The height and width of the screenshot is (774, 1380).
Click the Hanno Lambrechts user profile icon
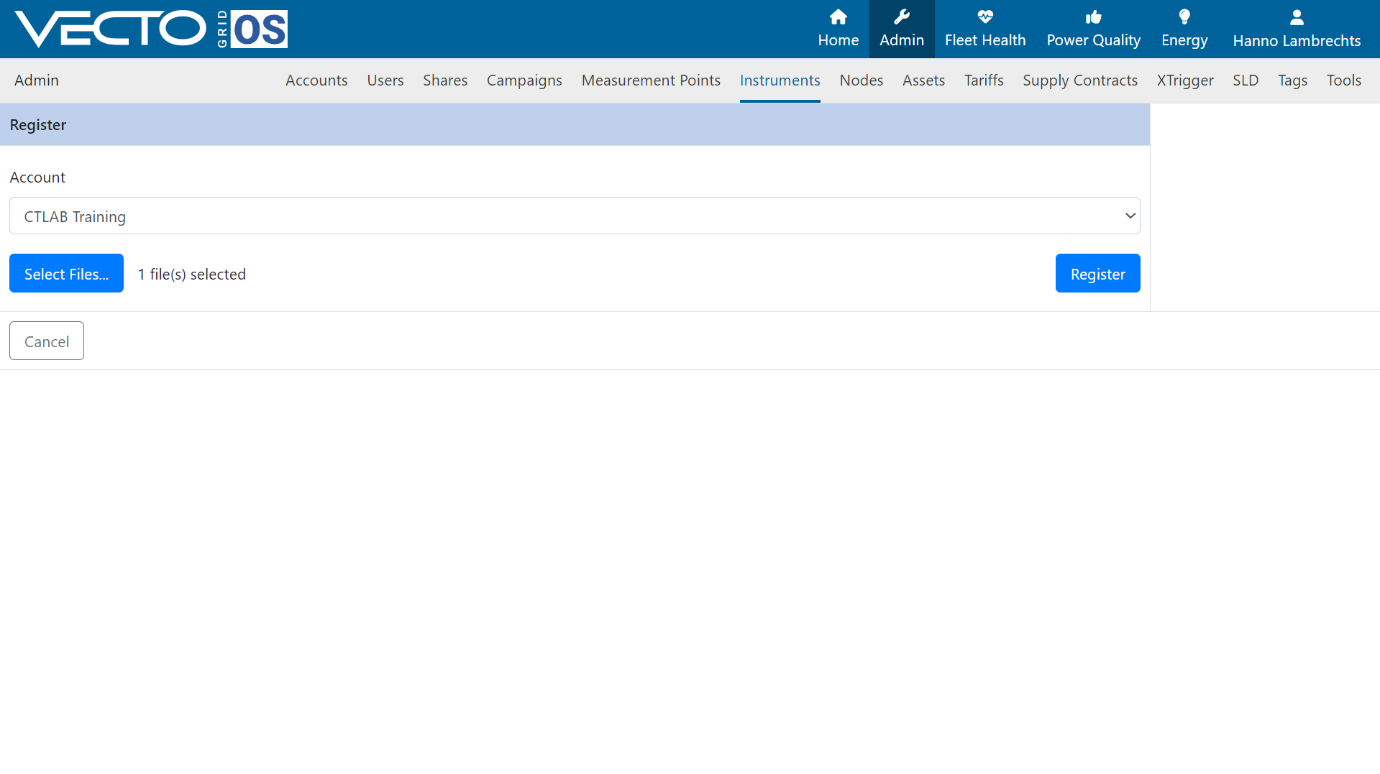click(1297, 17)
